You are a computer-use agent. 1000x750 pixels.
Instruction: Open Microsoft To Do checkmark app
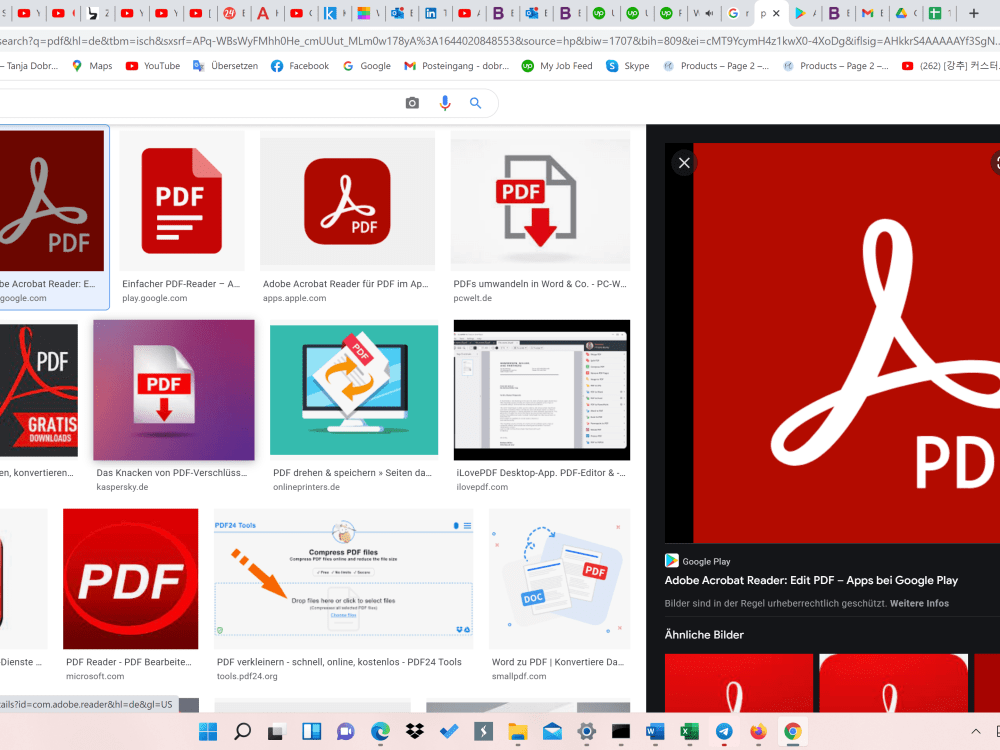point(449,732)
